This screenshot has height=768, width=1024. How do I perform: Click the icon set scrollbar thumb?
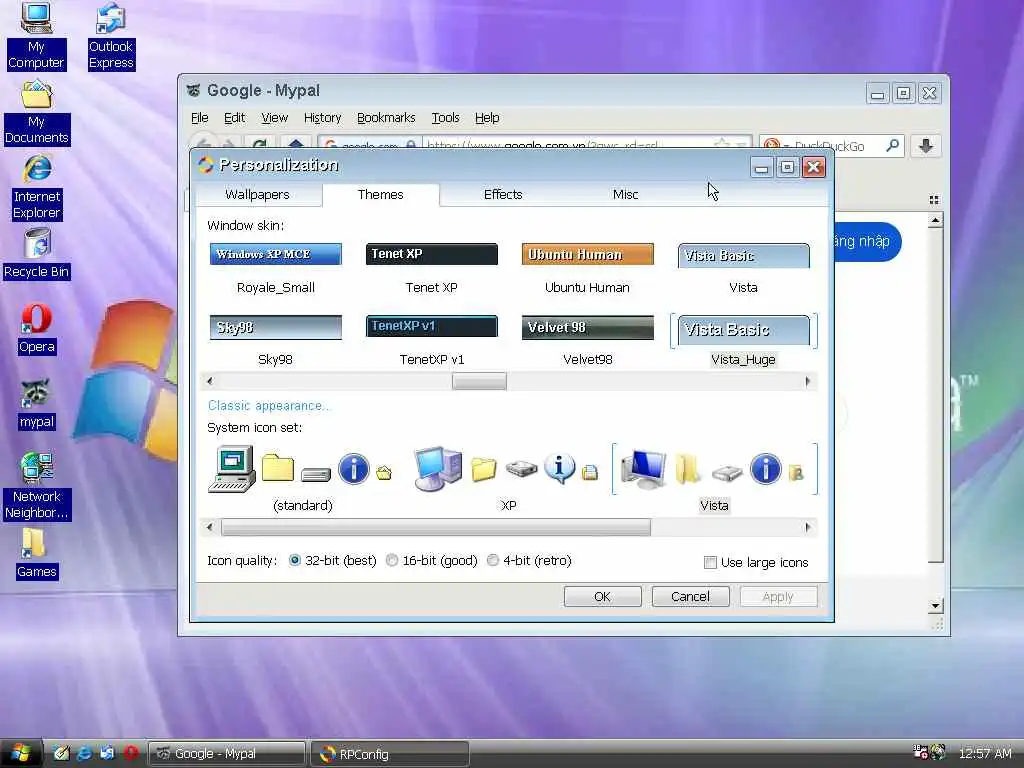[x=436, y=527]
